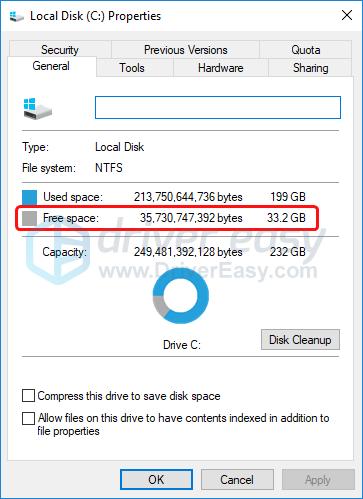Screen dimensions: 363x499
Task: Click the drive label text field
Action: click(x=218, y=107)
